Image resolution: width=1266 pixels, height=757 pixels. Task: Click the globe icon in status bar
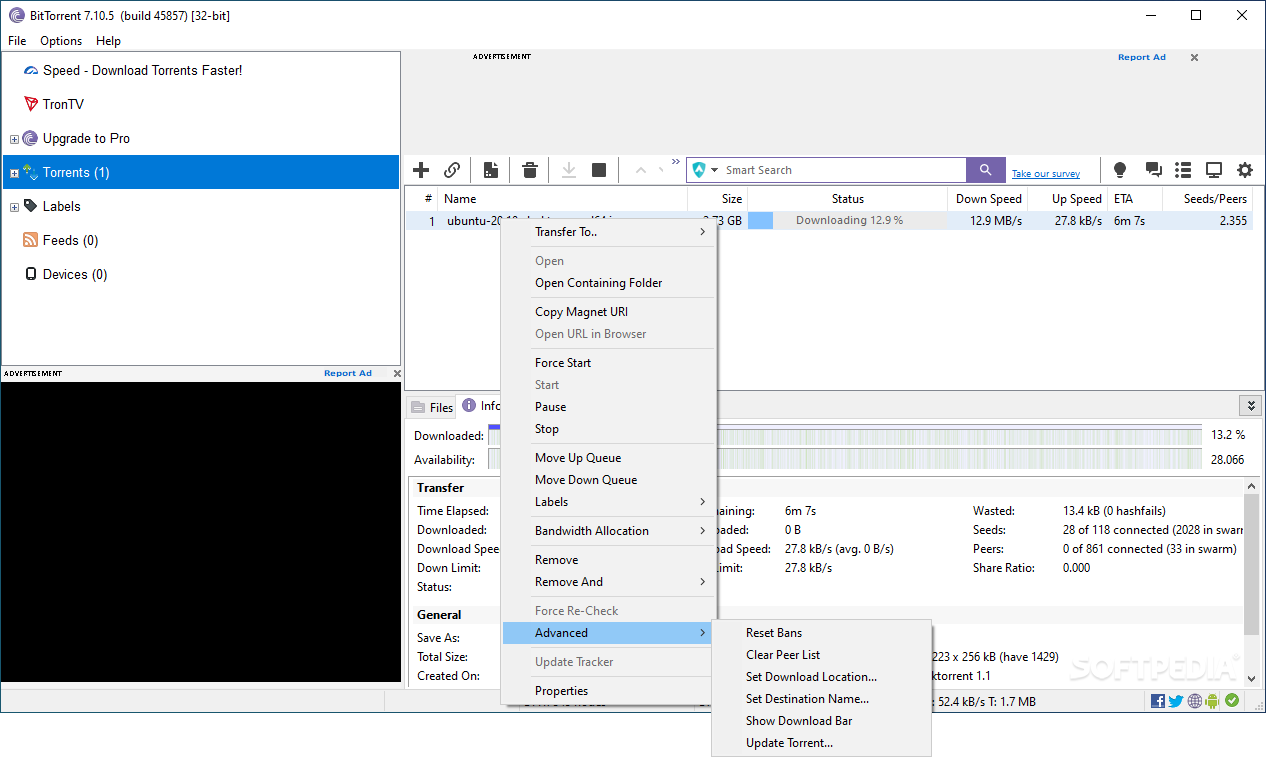[x=1195, y=701]
